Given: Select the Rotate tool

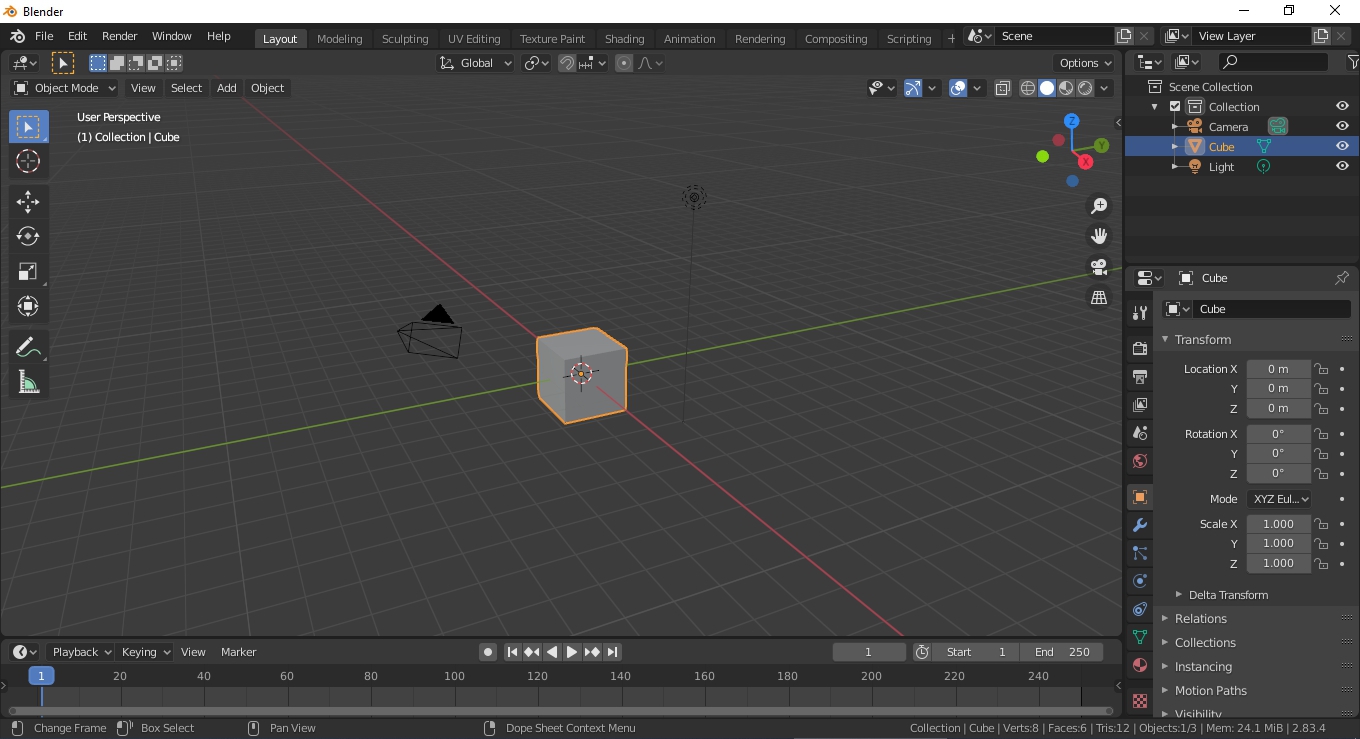Looking at the screenshot, I should coord(28,236).
